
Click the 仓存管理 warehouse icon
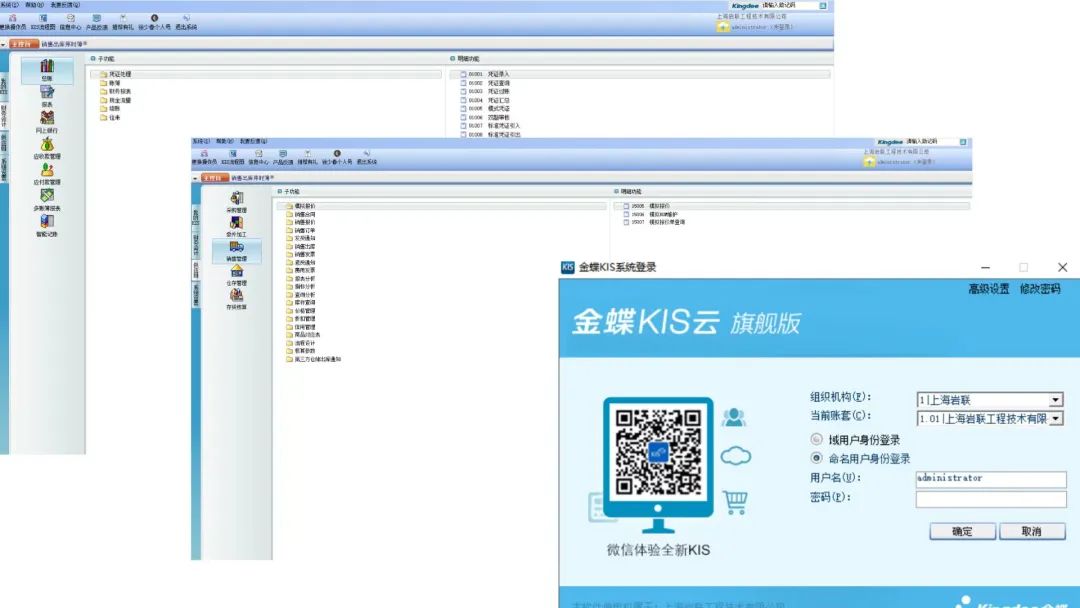tap(236, 272)
